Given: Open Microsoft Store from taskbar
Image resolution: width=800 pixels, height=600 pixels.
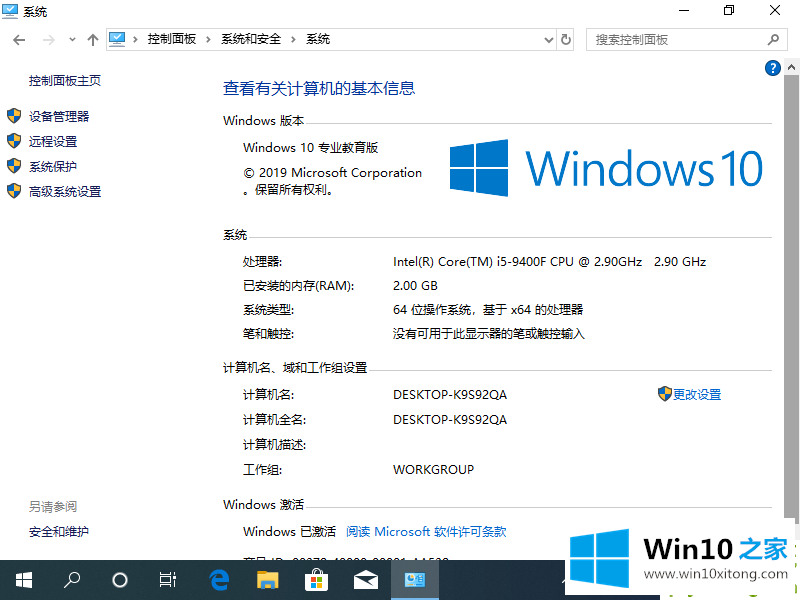Looking at the screenshot, I should coord(316,580).
